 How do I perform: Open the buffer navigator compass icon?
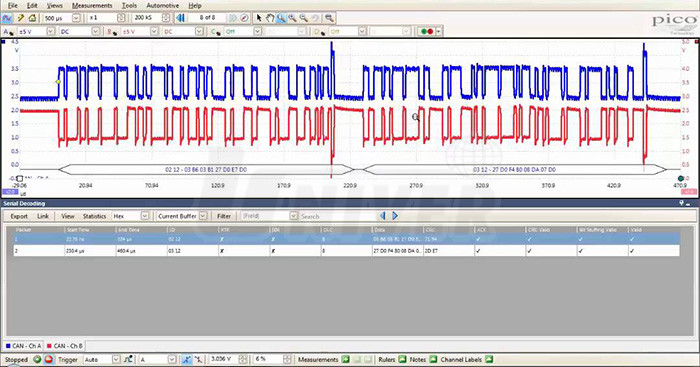click(244, 18)
